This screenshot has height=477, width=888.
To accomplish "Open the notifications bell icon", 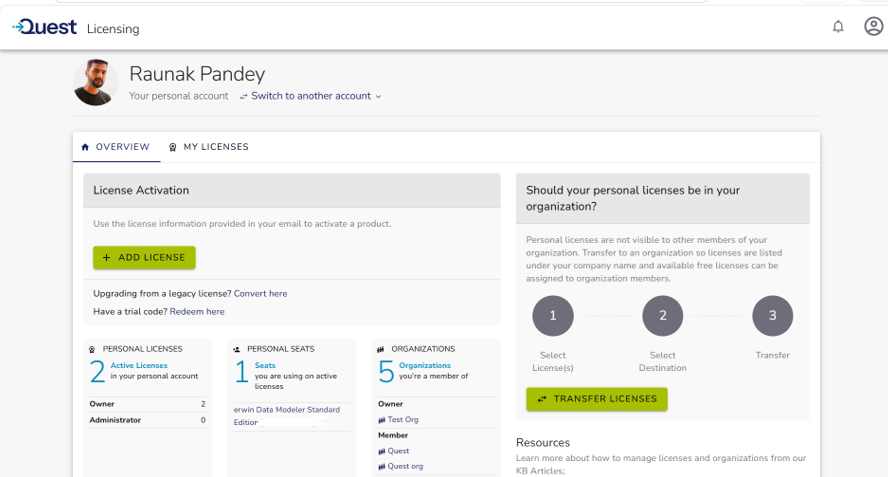I will [838, 27].
